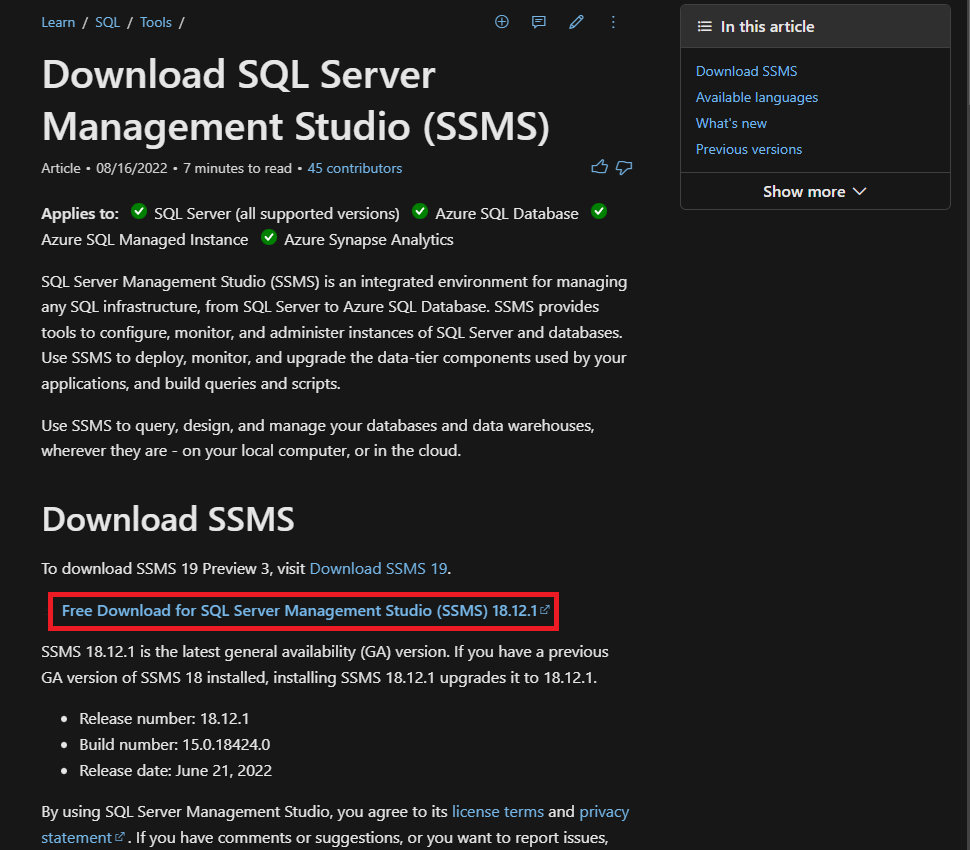Viewport: 970px width, 850px height.
Task: Click the Release date: June 21, 2022 bullet
Action: tap(176, 771)
